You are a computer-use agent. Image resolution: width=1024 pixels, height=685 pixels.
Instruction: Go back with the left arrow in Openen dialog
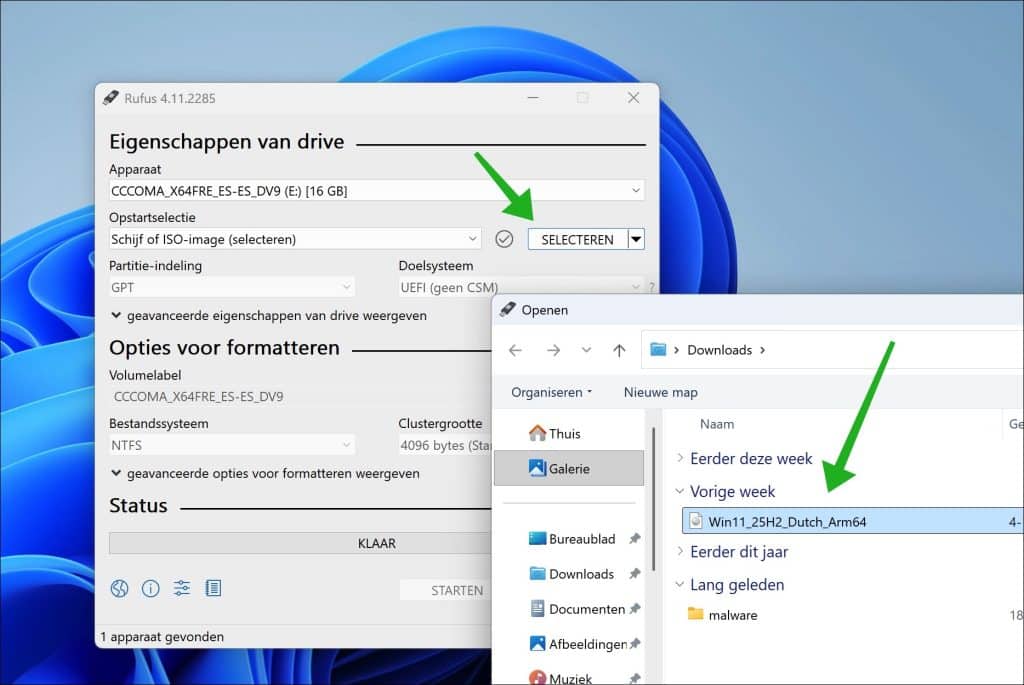pyautogui.click(x=515, y=350)
